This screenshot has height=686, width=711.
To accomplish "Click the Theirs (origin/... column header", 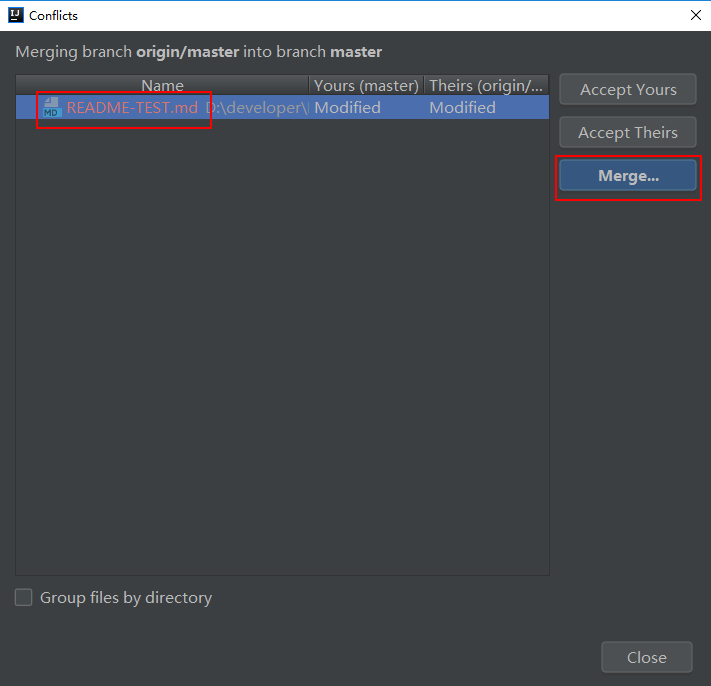I will pos(486,85).
